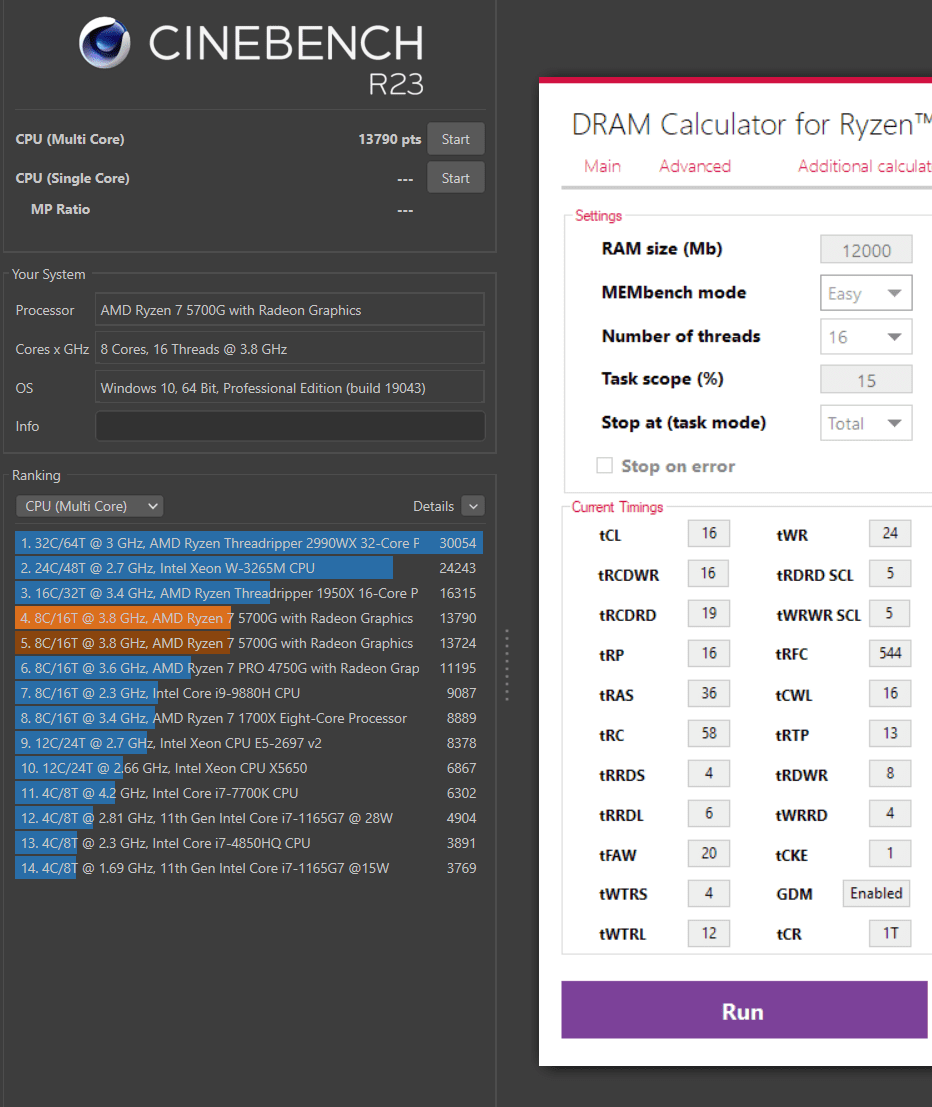Click the vertical dotted panel splitter handle
The height and width of the screenshot is (1107, 932).
(x=507, y=665)
